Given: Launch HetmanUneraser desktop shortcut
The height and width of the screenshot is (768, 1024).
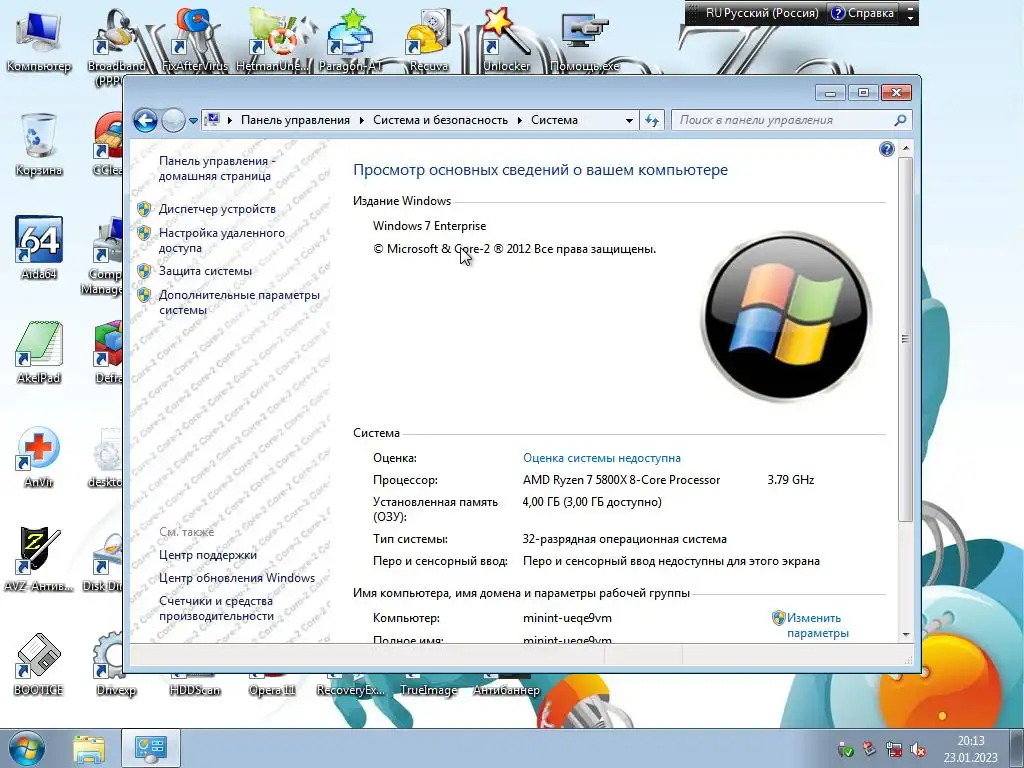Looking at the screenshot, I should pos(272,40).
